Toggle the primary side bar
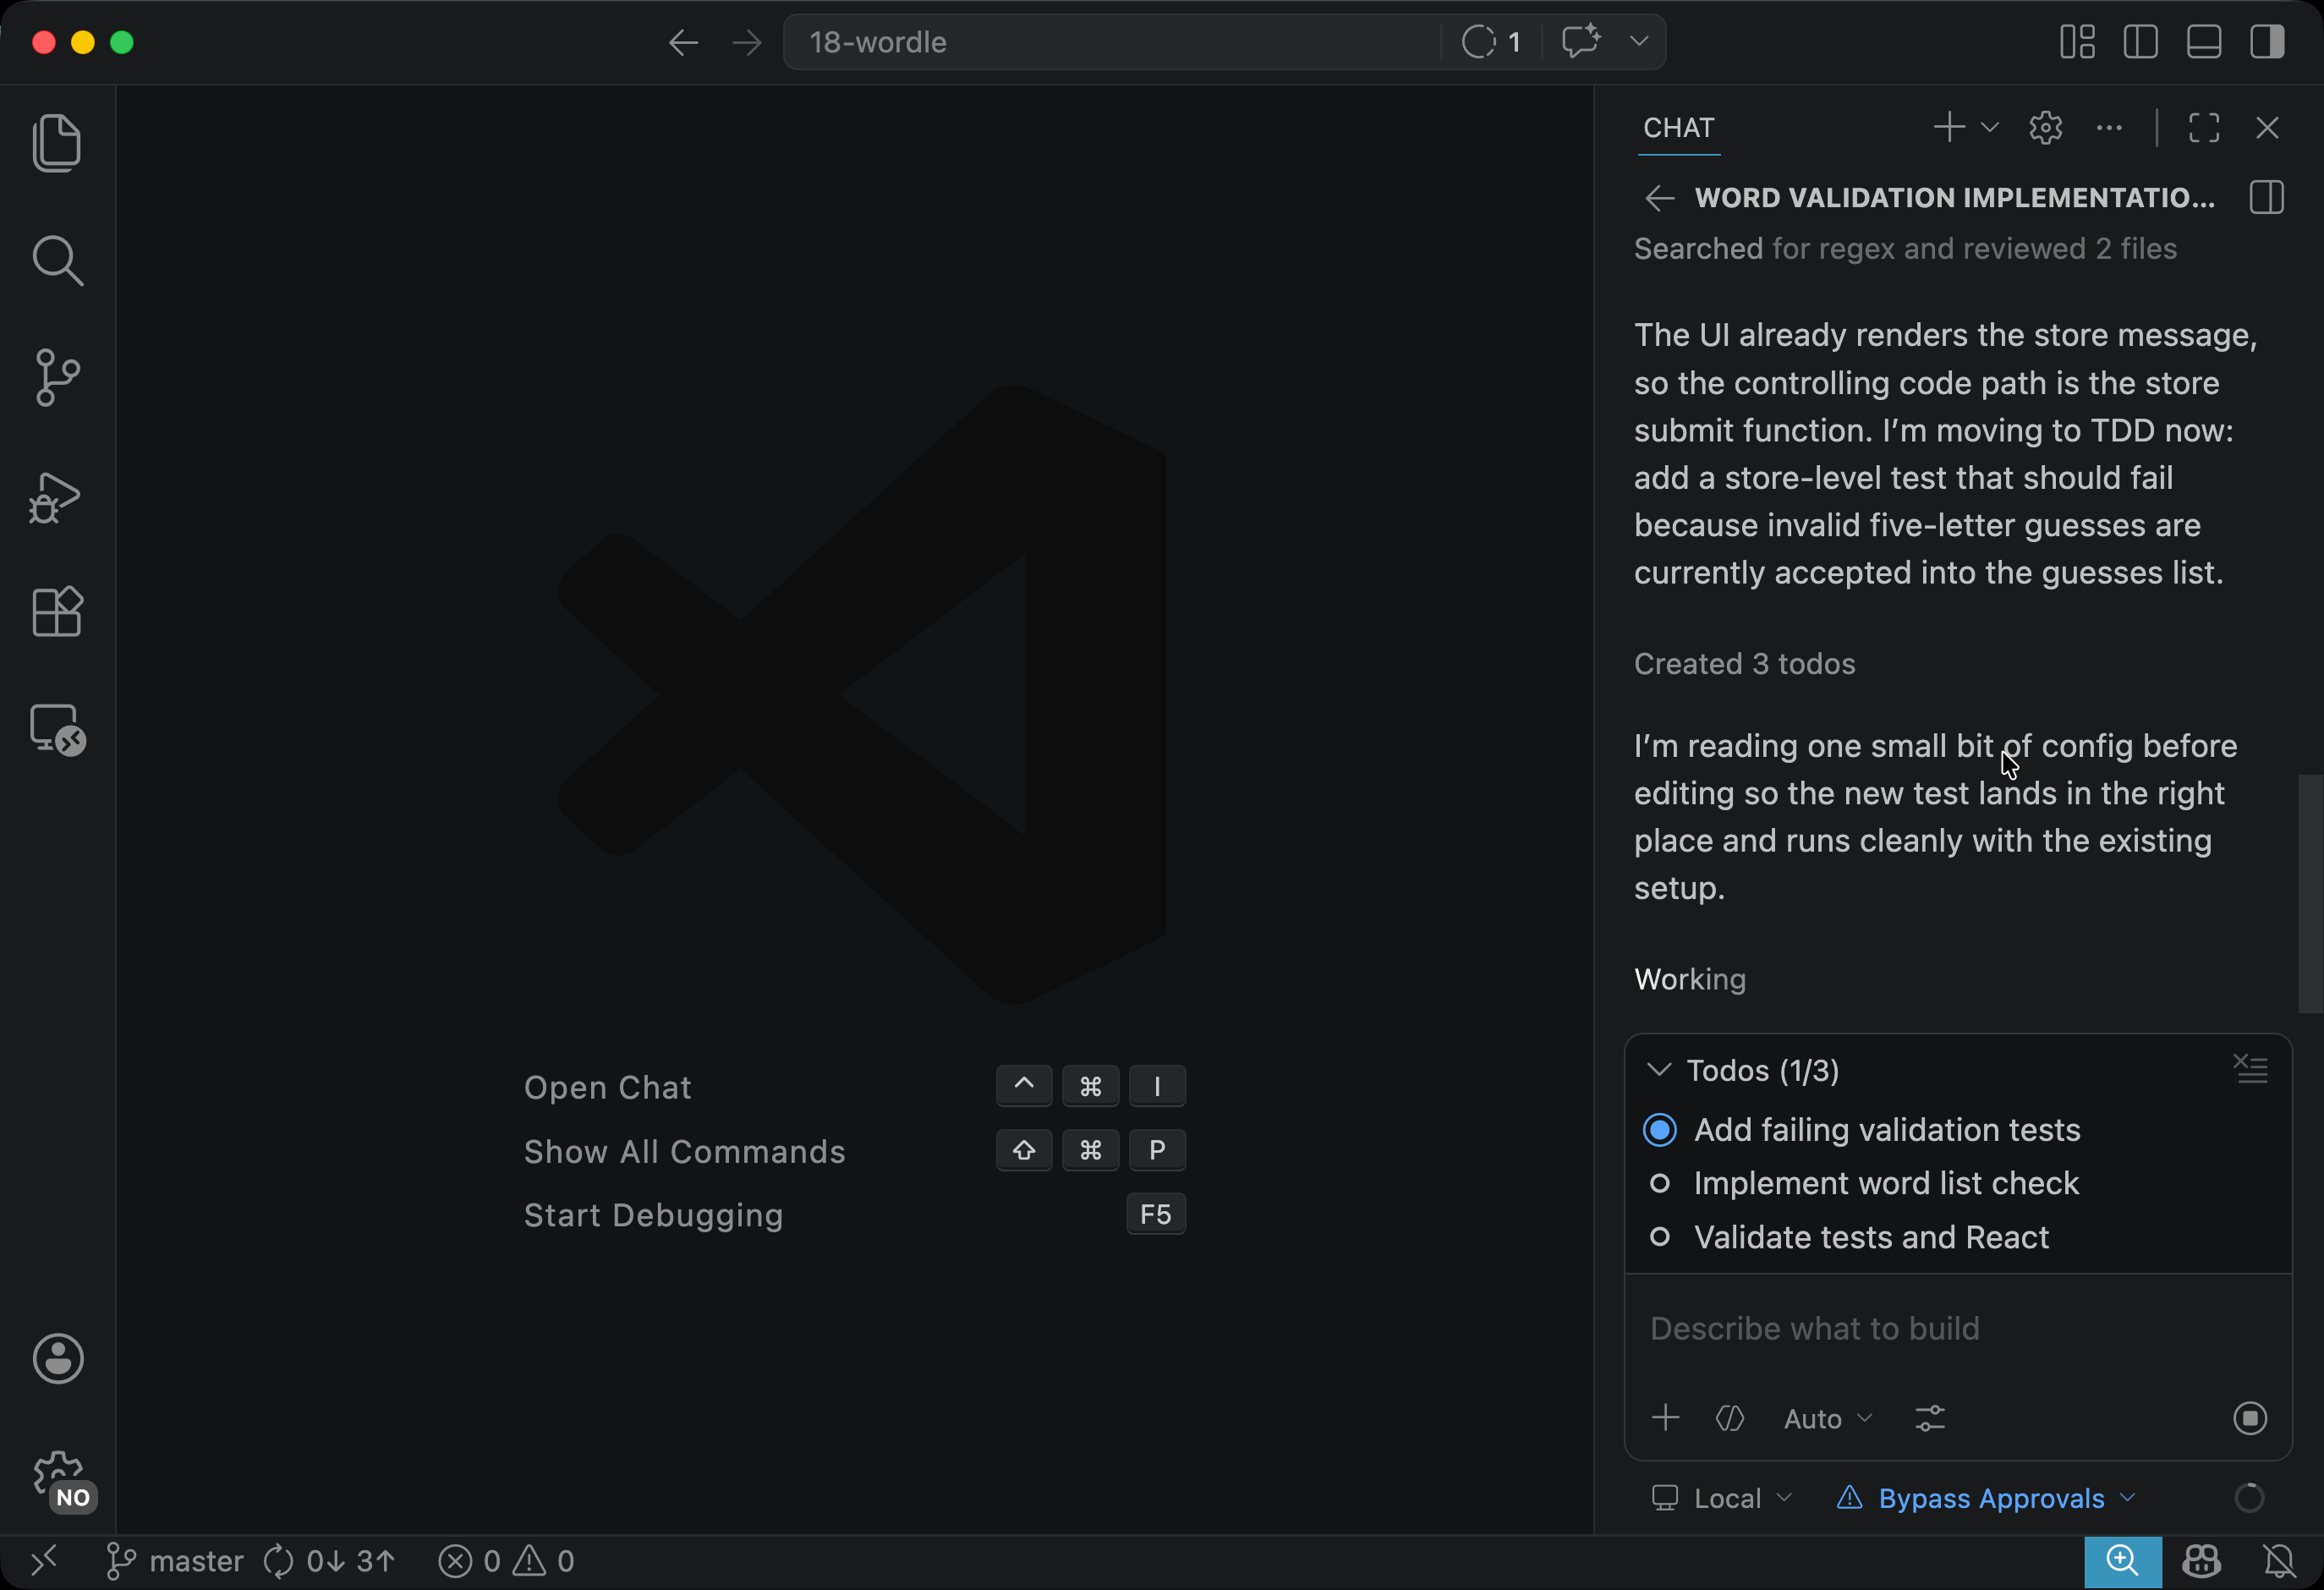 pyautogui.click(x=2140, y=42)
